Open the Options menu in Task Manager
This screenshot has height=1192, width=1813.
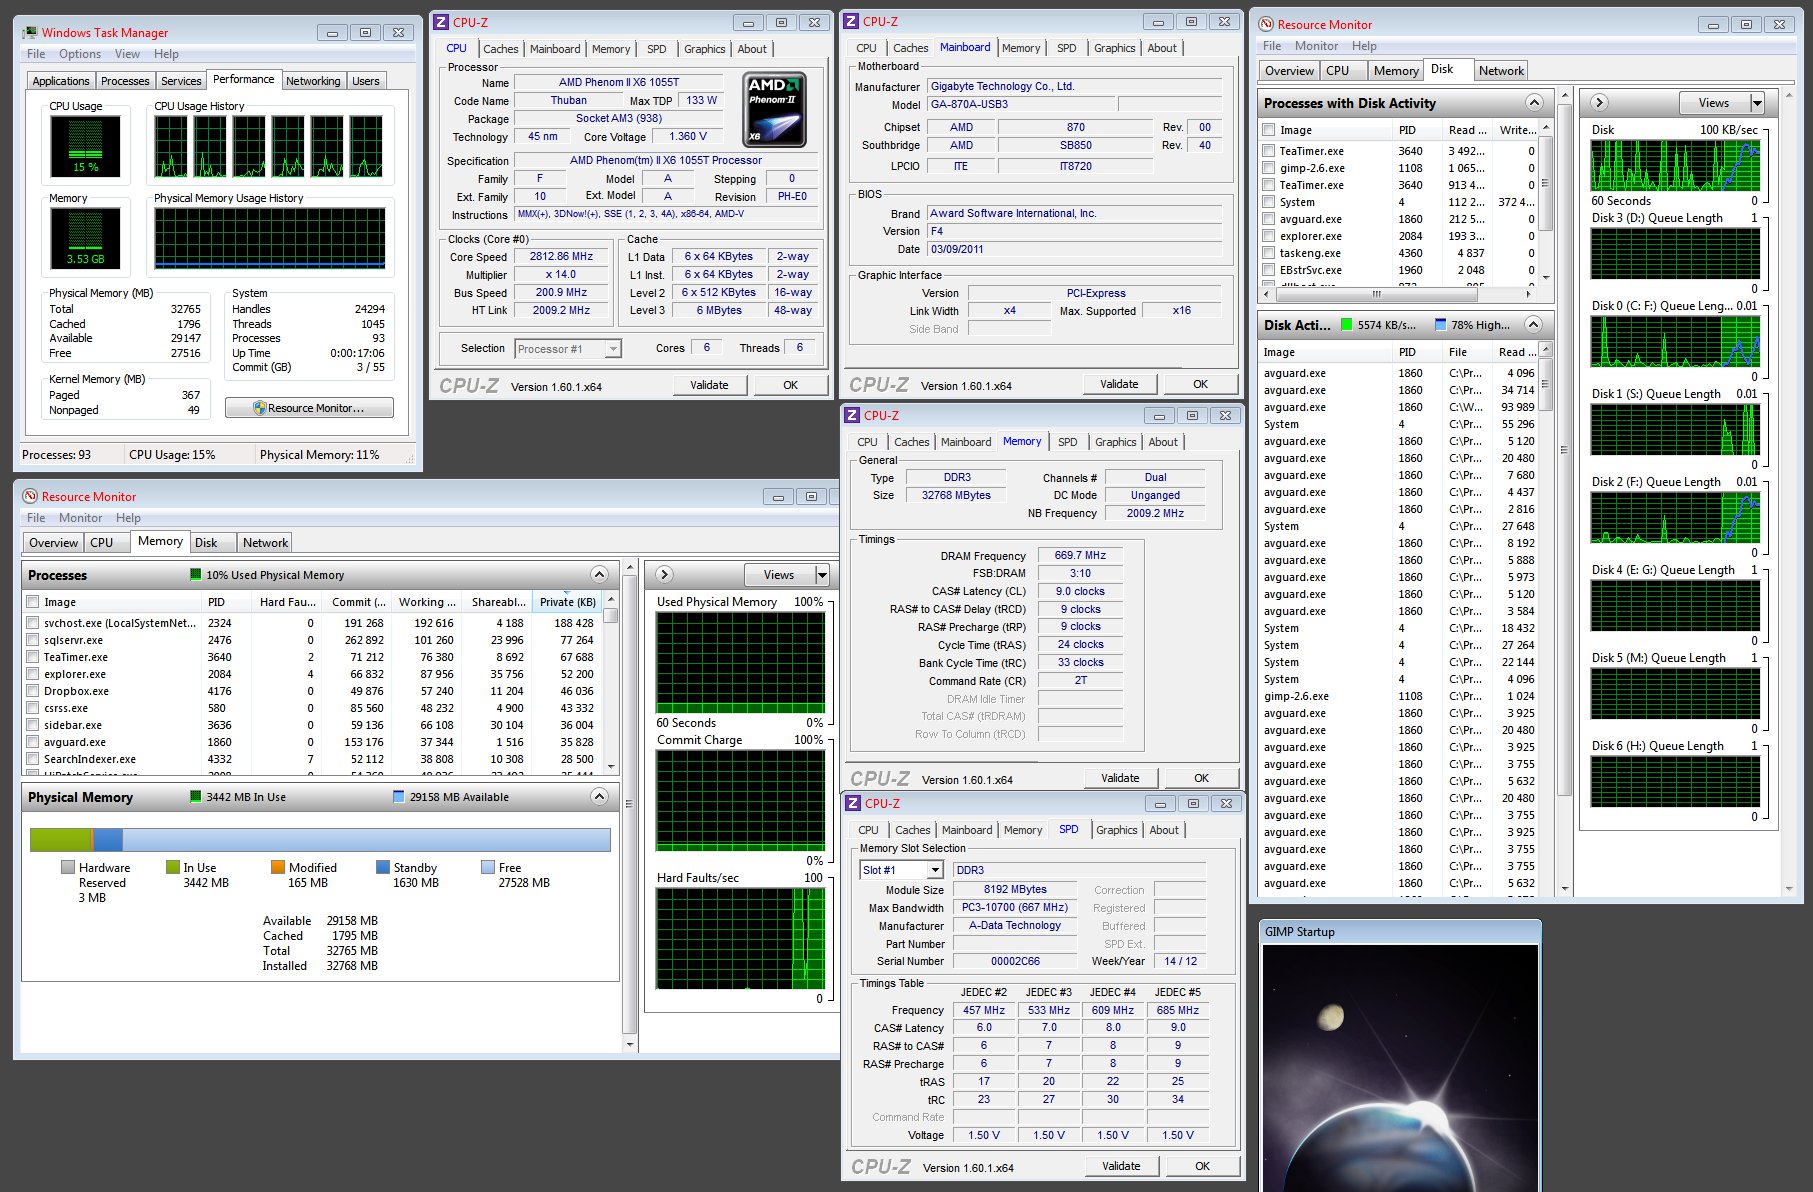[79, 54]
